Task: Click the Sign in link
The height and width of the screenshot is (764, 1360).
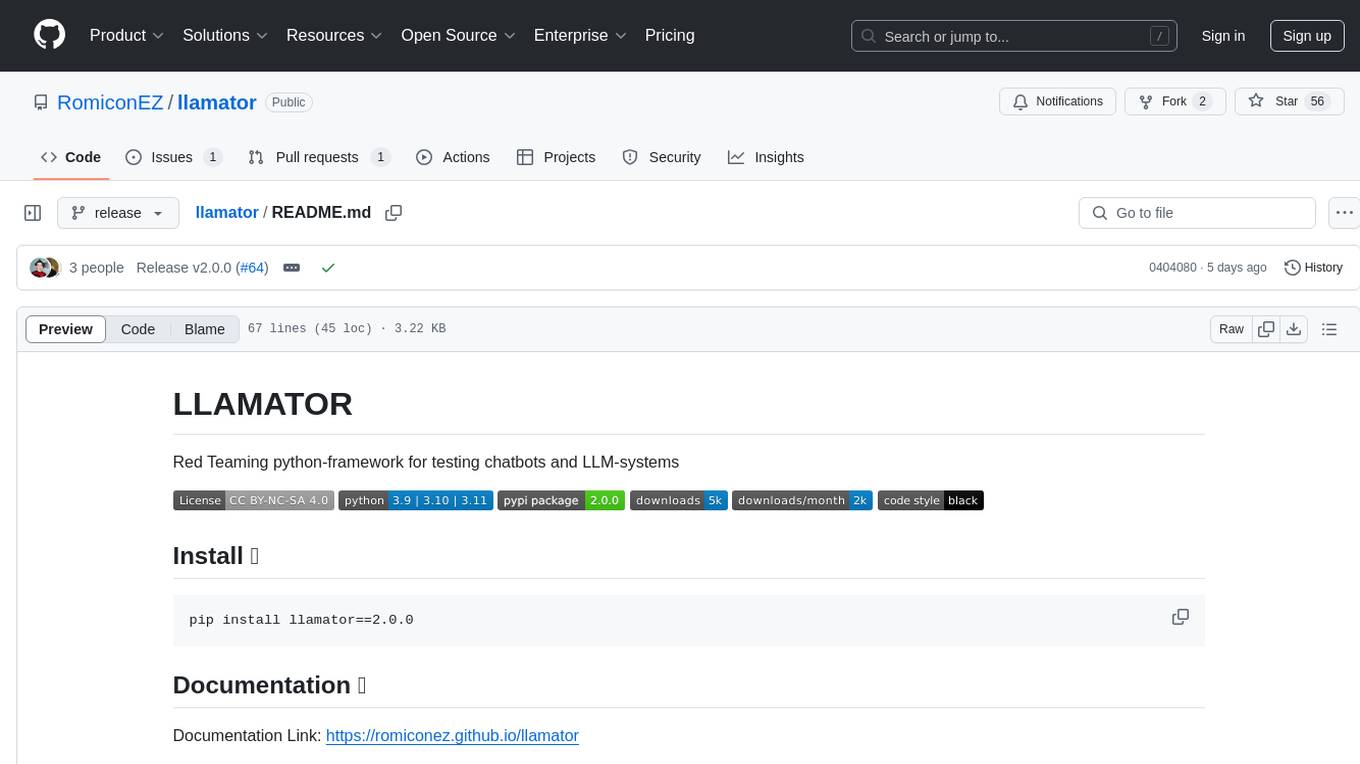Action: coord(1223,36)
